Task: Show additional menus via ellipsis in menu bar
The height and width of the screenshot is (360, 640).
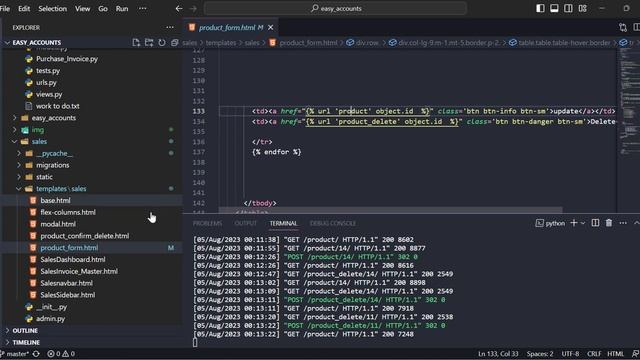Action: [142, 8]
